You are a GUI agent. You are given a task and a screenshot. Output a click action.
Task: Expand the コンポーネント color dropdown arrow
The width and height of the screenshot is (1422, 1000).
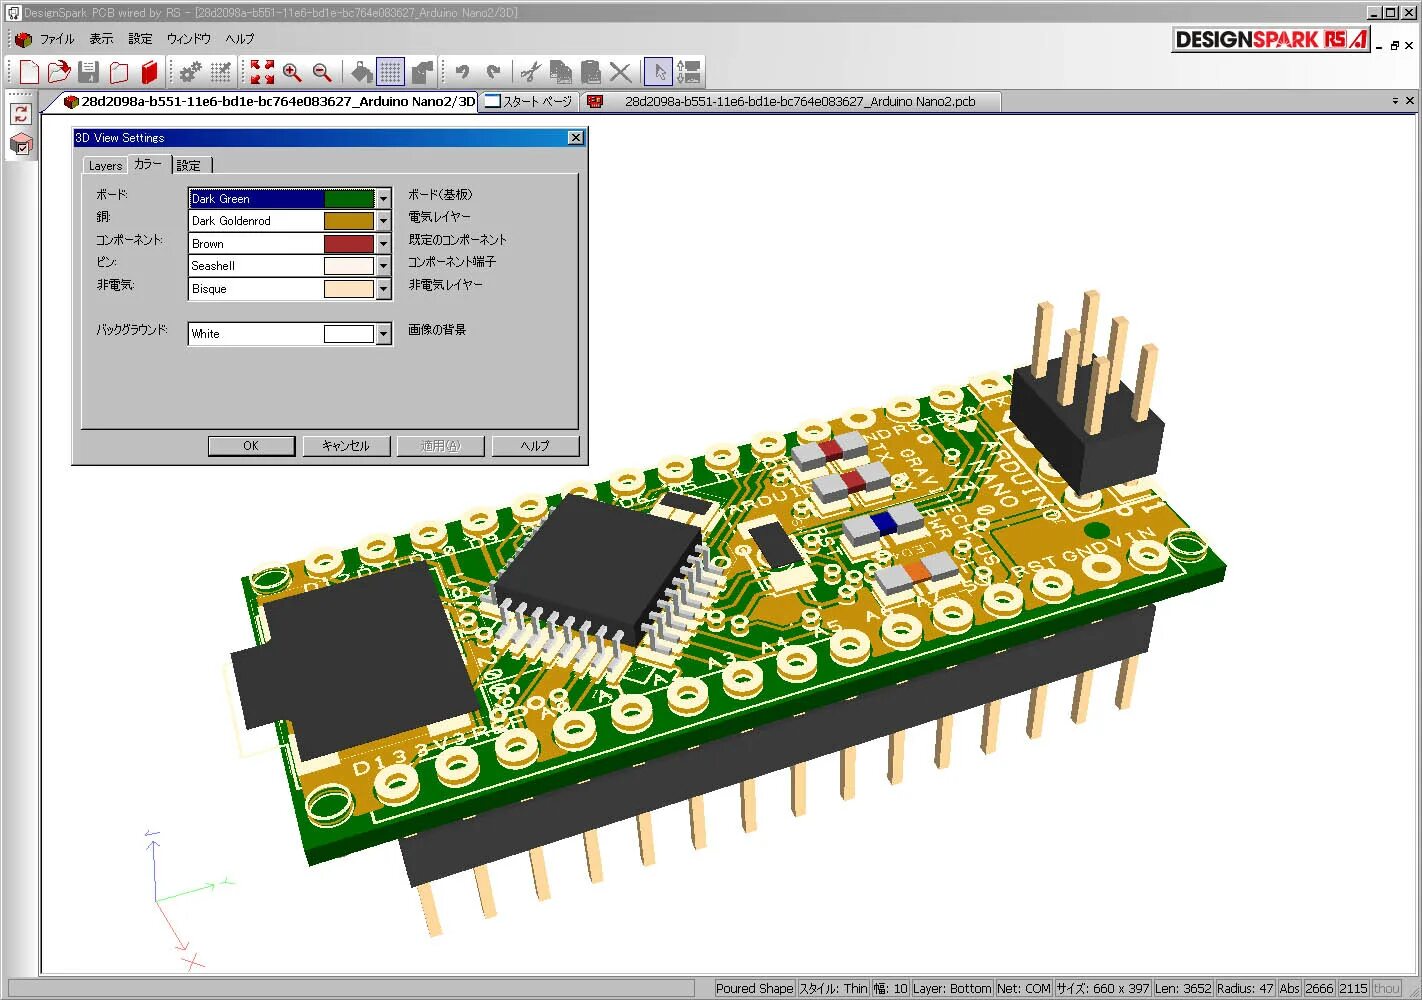click(383, 244)
